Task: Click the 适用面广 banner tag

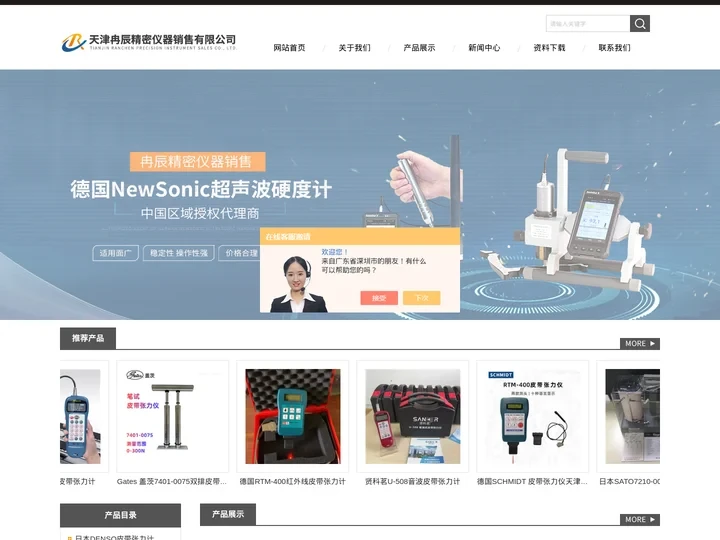Action: [x=115, y=253]
